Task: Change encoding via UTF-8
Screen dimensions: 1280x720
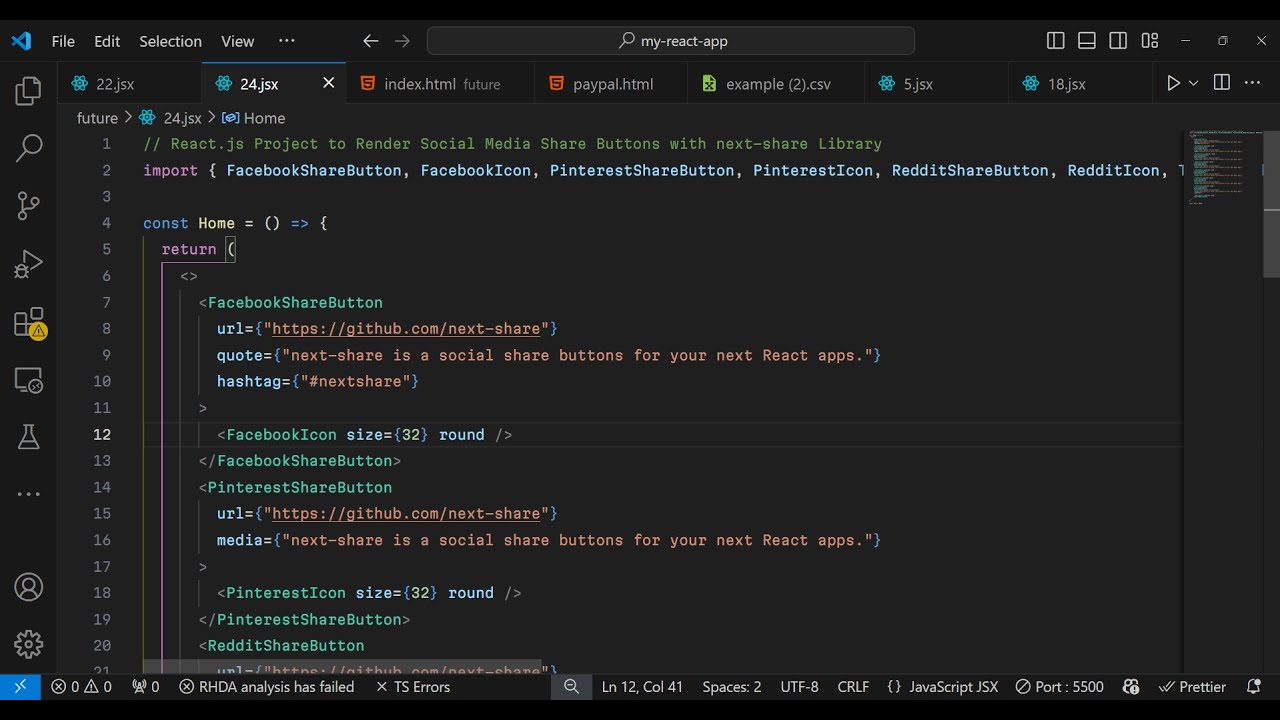Action: 799,687
